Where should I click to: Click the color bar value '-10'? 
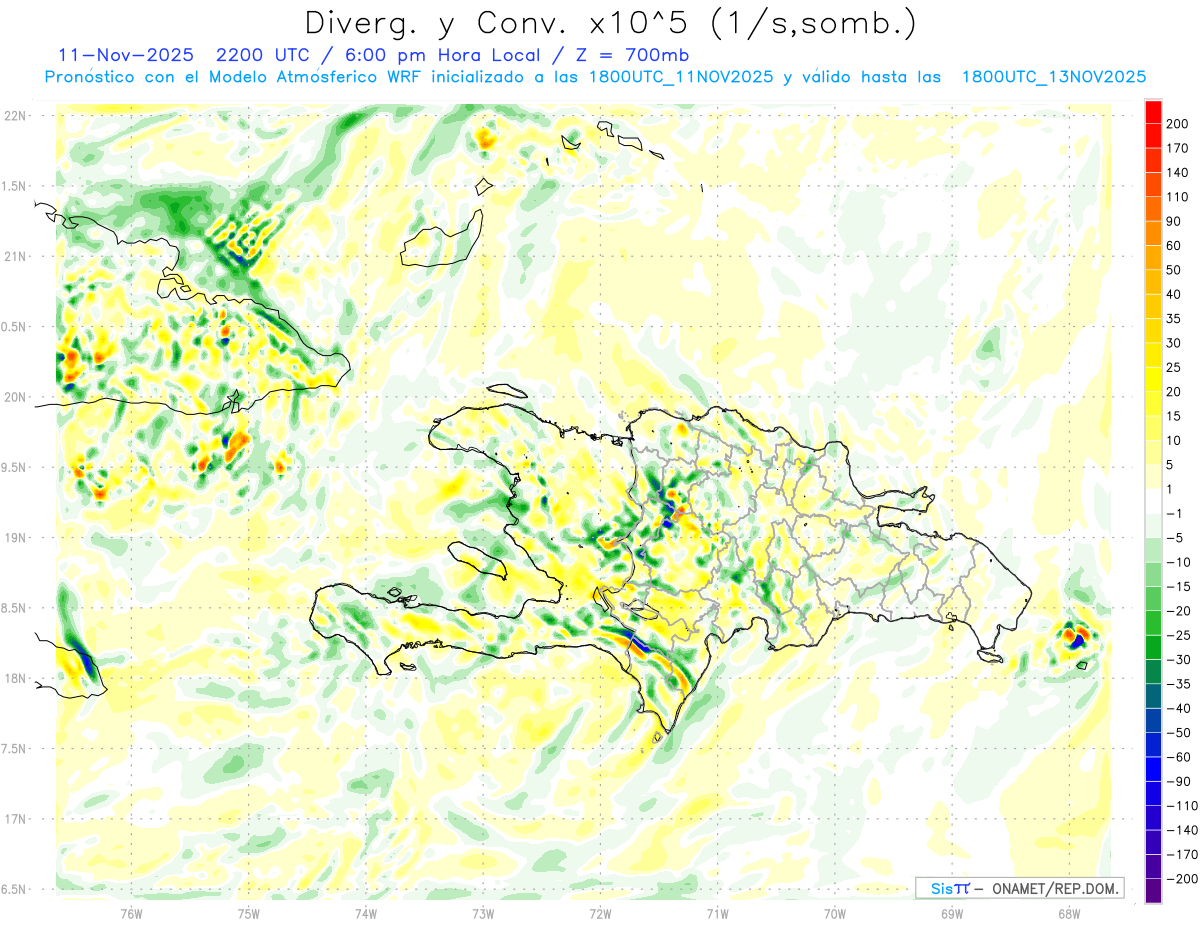[1179, 562]
